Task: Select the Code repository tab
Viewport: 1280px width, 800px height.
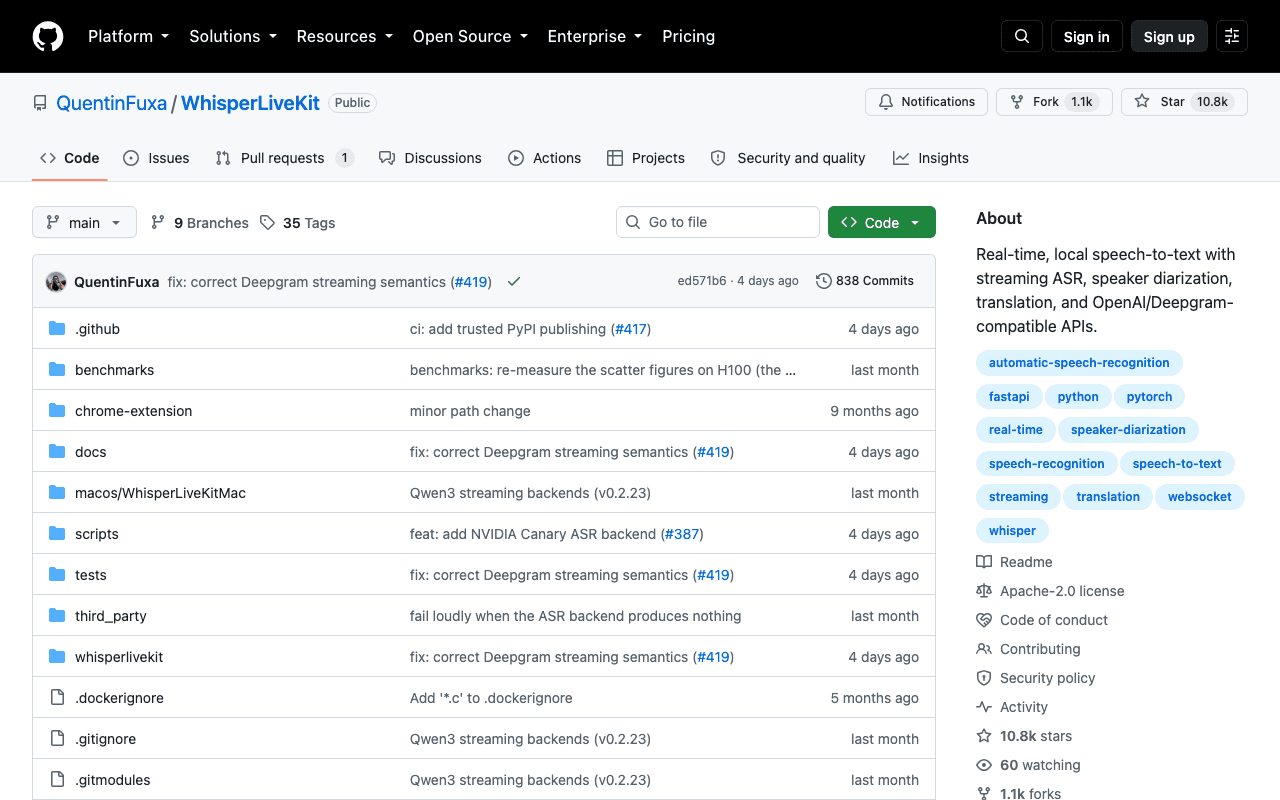Action: 70,158
